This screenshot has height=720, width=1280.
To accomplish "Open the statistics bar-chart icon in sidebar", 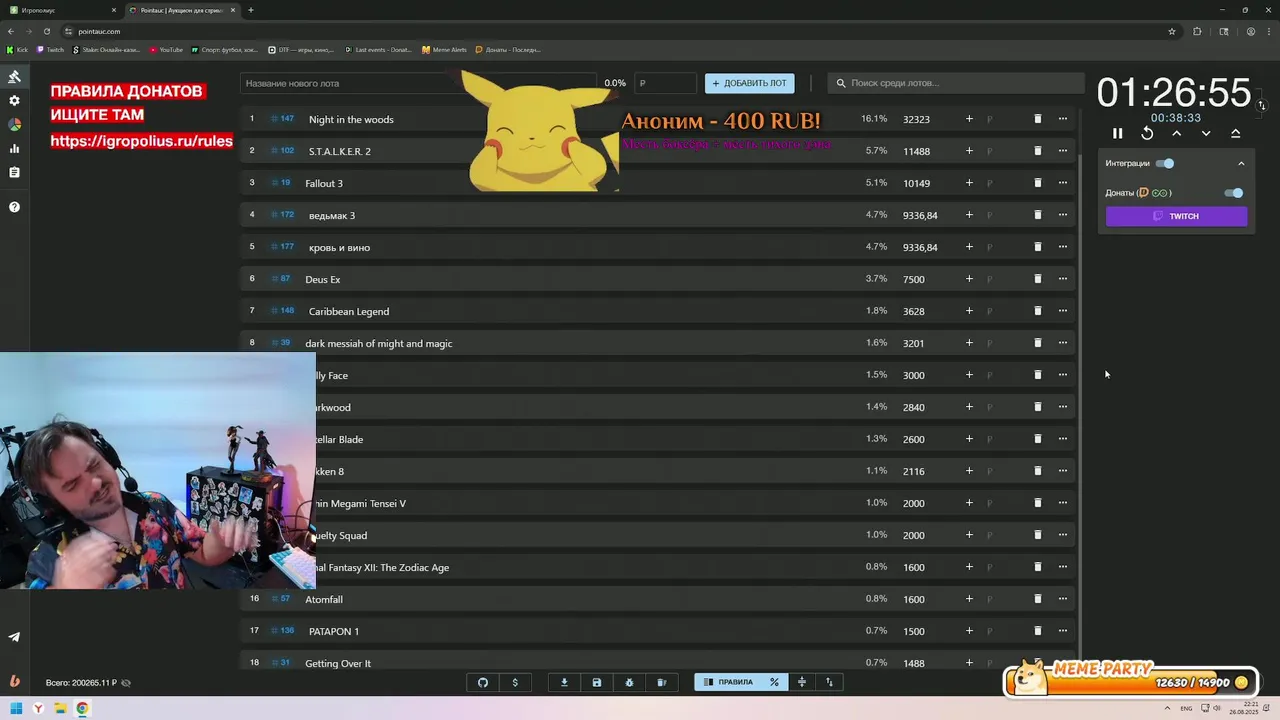I will point(14,149).
